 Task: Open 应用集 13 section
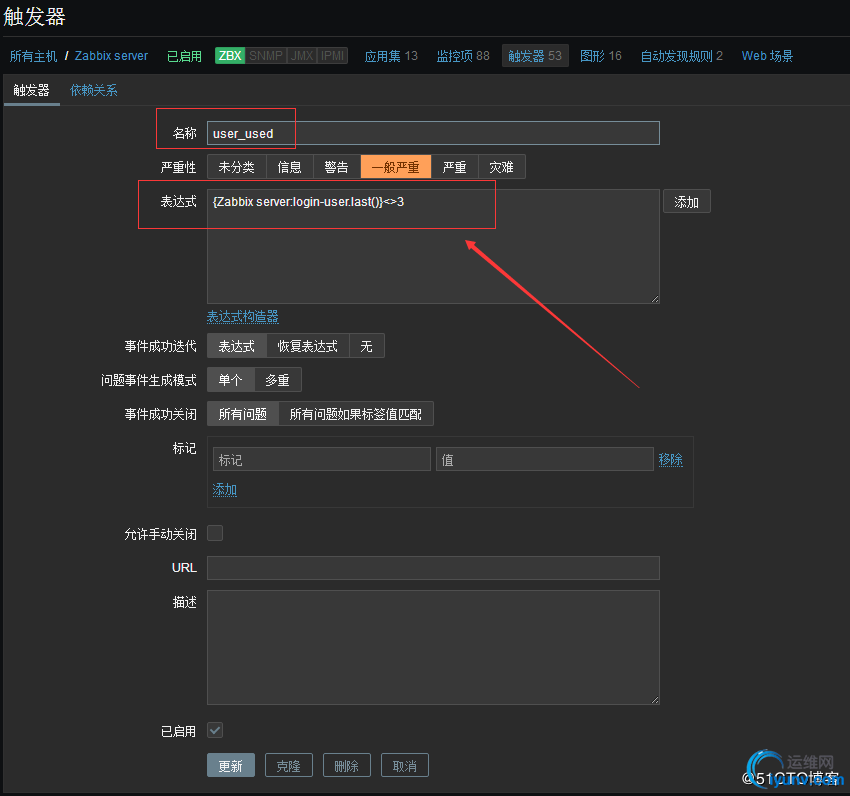[391, 56]
